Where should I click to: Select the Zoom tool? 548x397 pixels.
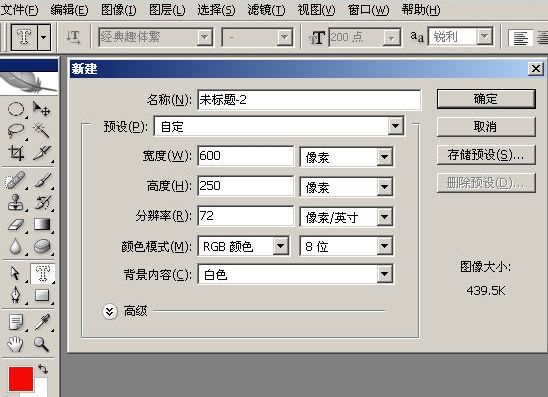42,344
